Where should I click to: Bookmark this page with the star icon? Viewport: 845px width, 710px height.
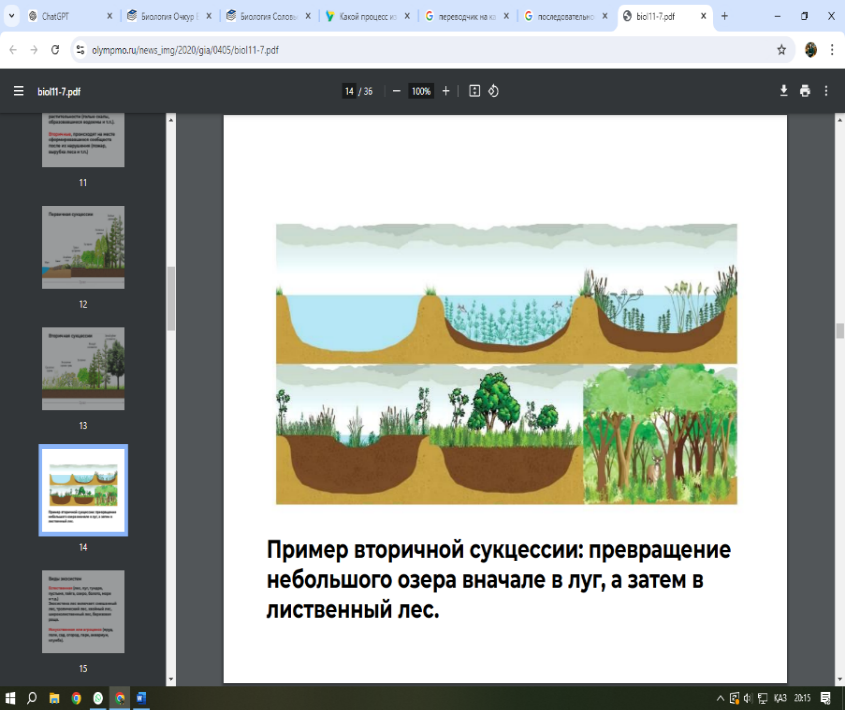[781, 49]
